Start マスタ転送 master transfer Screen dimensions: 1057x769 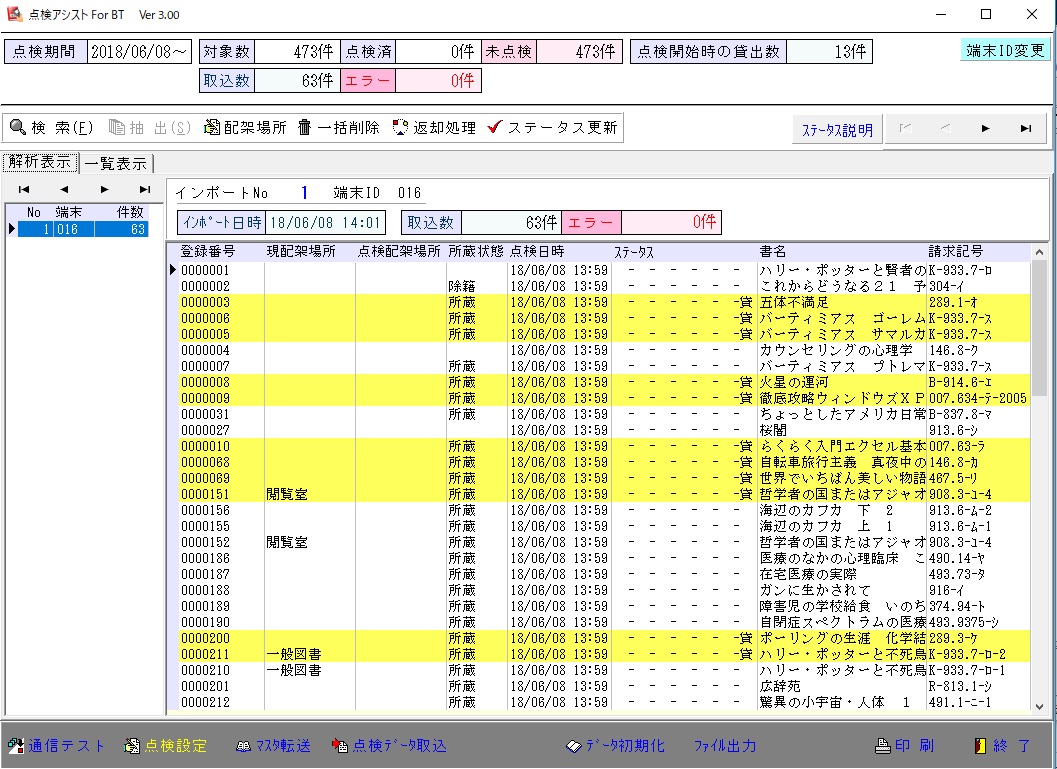point(273,745)
